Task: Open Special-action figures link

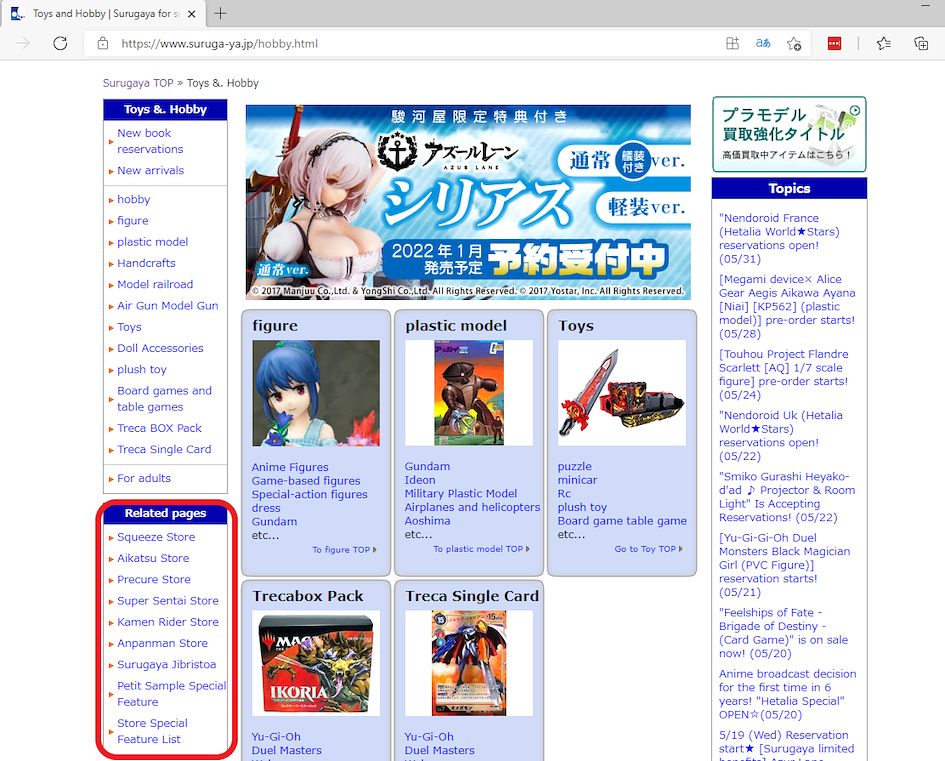Action: coord(309,495)
